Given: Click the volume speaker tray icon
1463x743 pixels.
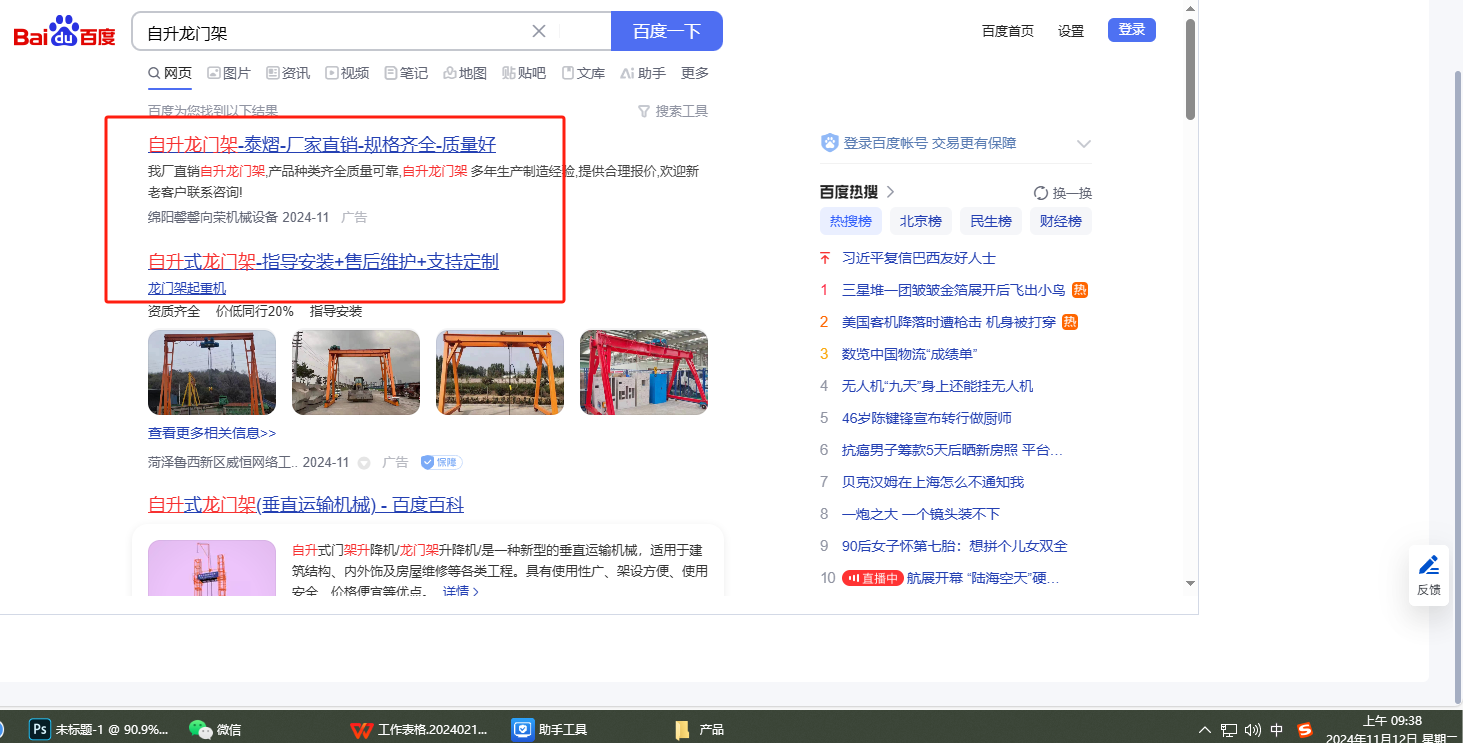Looking at the screenshot, I should click(x=1252, y=730).
